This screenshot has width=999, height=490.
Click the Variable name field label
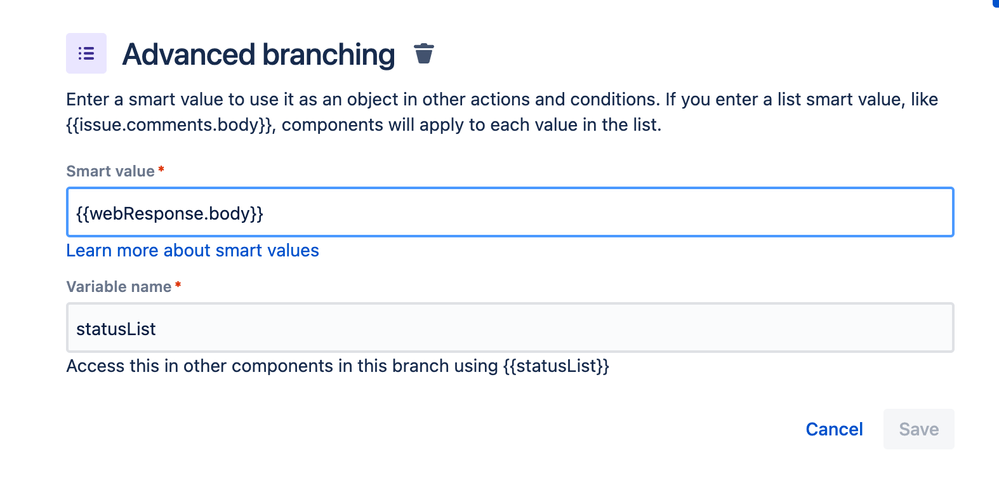pyautogui.click(x=119, y=287)
